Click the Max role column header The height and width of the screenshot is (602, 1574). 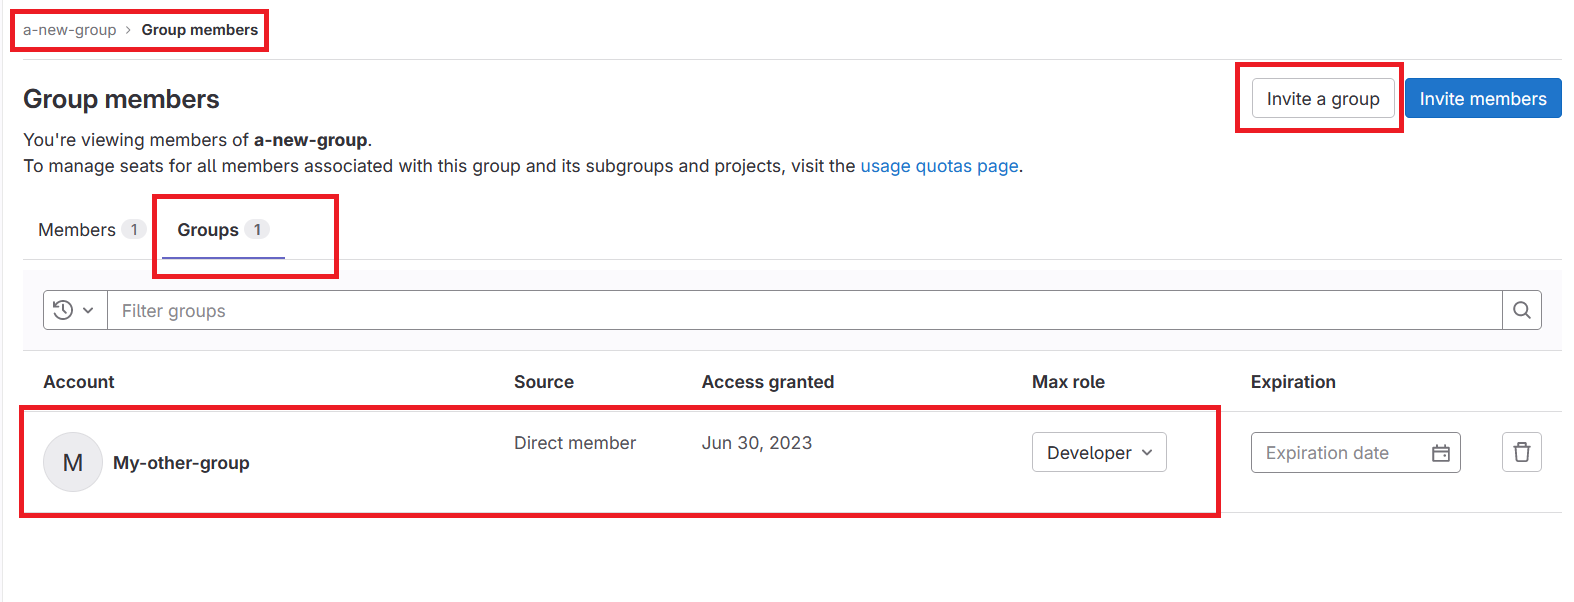[1068, 382]
